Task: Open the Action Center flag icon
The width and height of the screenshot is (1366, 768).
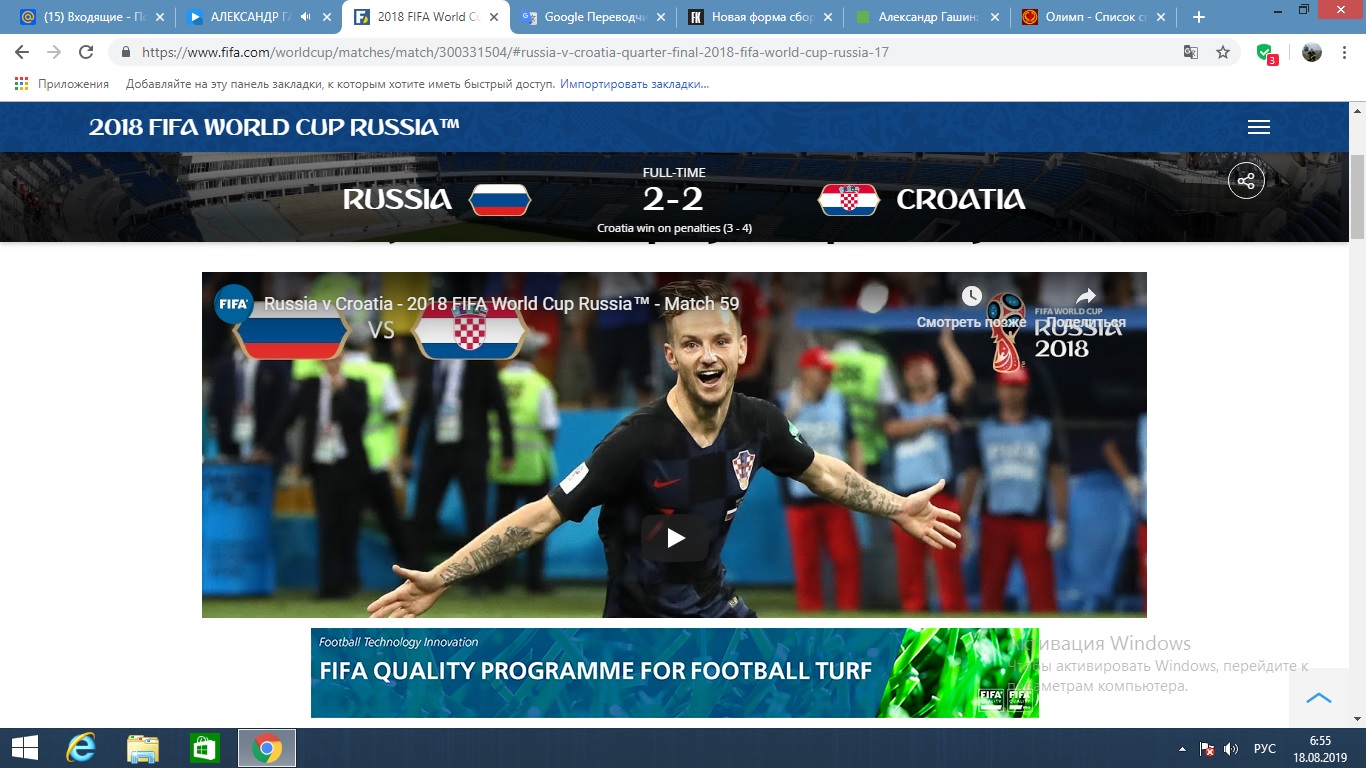Action: point(1206,749)
